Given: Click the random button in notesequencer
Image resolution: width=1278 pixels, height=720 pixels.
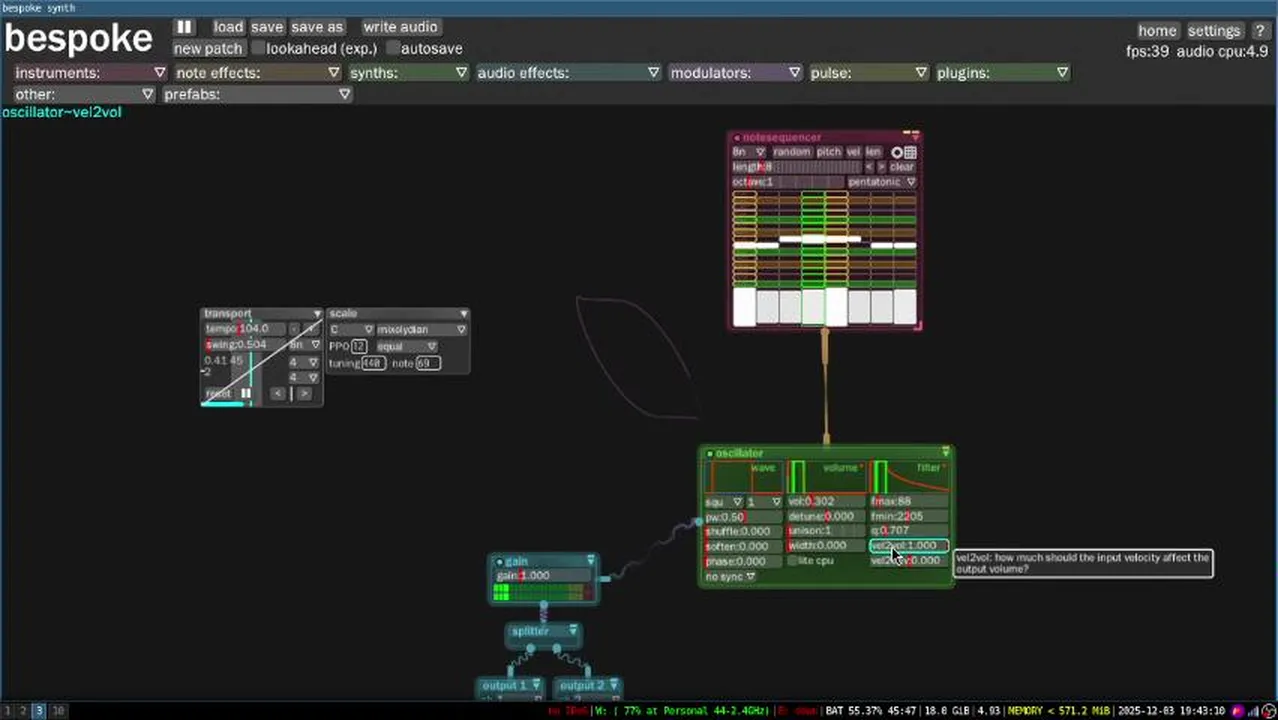Looking at the screenshot, I should (791, 152).
